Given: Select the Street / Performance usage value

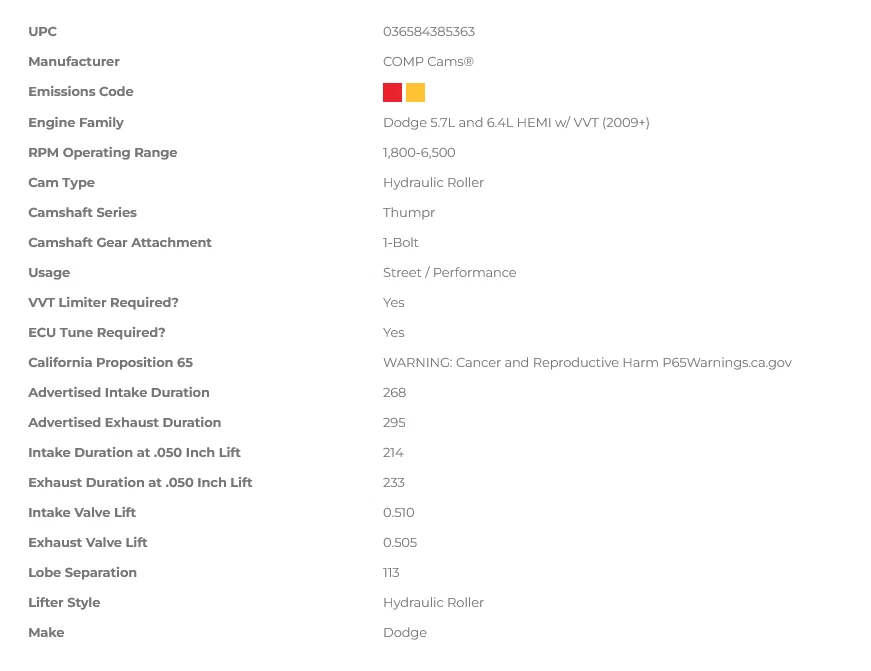Looking at the screenshot, I should click(449, 273).
